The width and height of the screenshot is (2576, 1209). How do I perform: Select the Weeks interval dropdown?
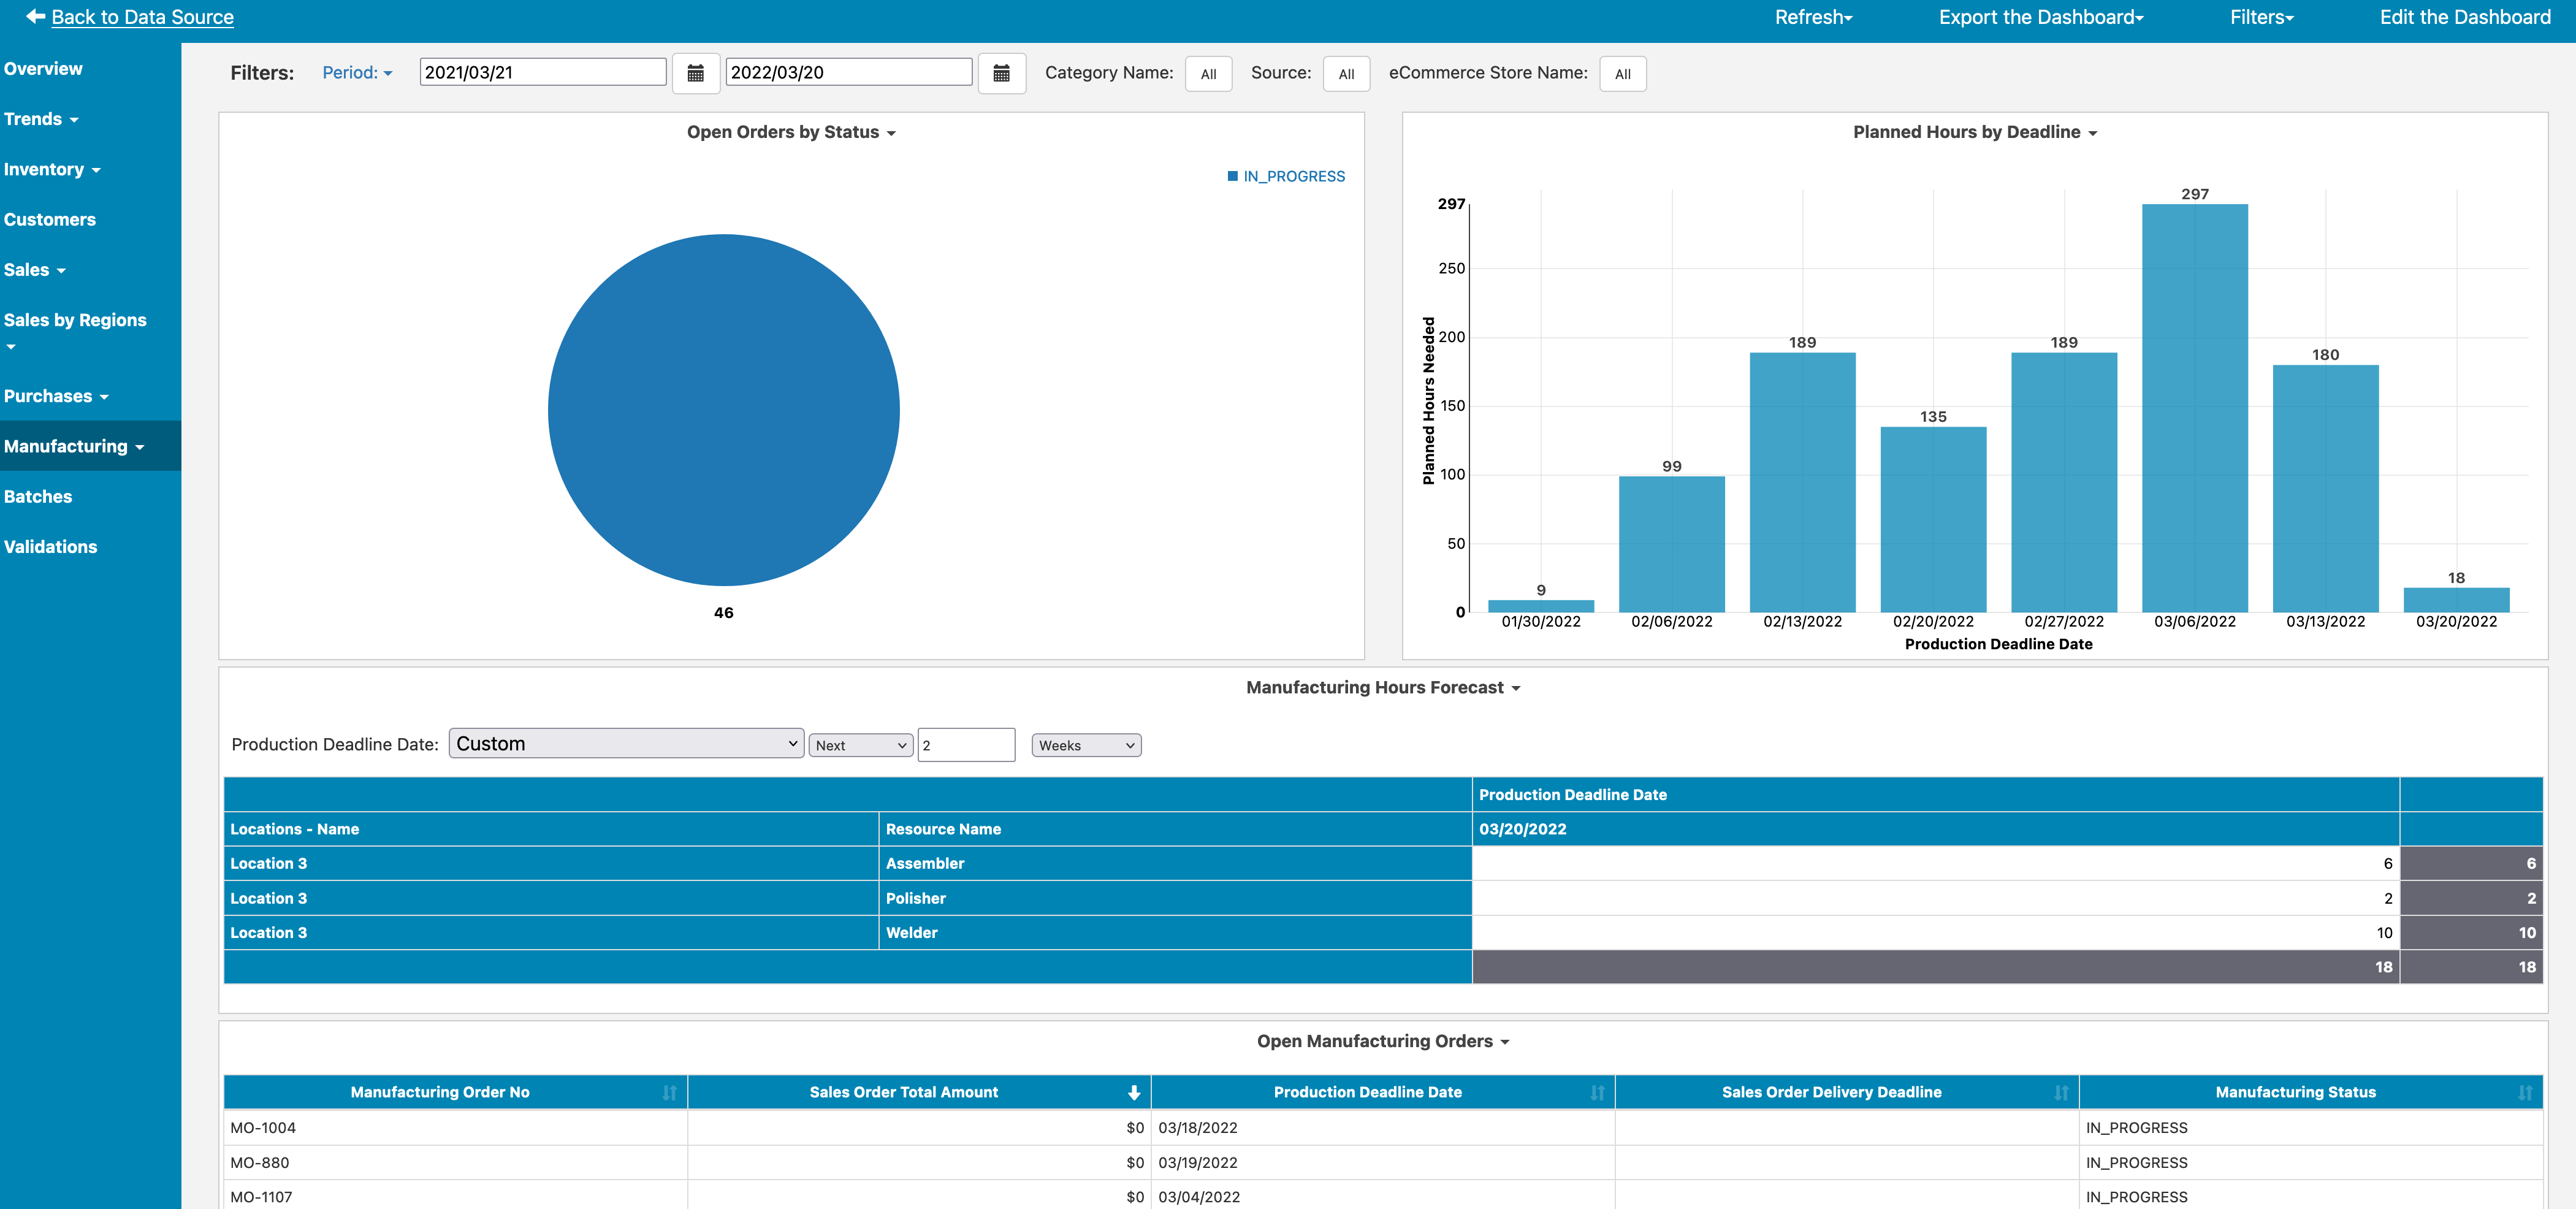1083,744
